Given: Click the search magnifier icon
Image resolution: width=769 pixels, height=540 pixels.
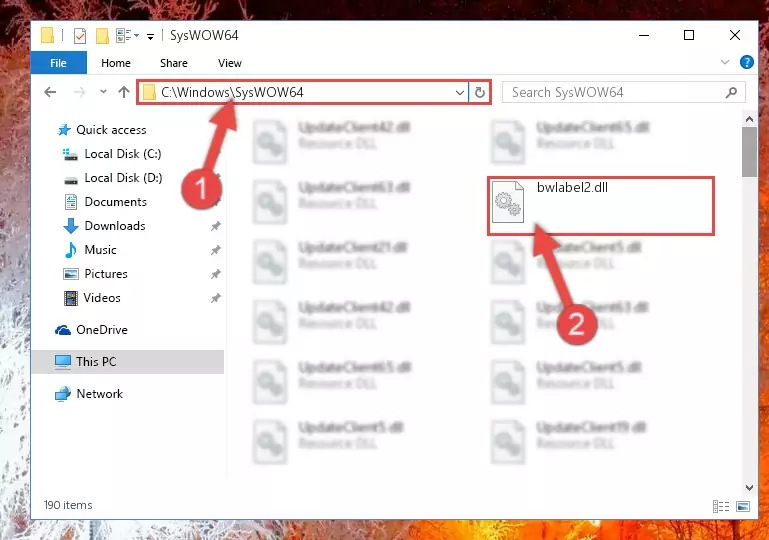Looking at the screenshot, I should pyautogui.click(x=731, y=92).
